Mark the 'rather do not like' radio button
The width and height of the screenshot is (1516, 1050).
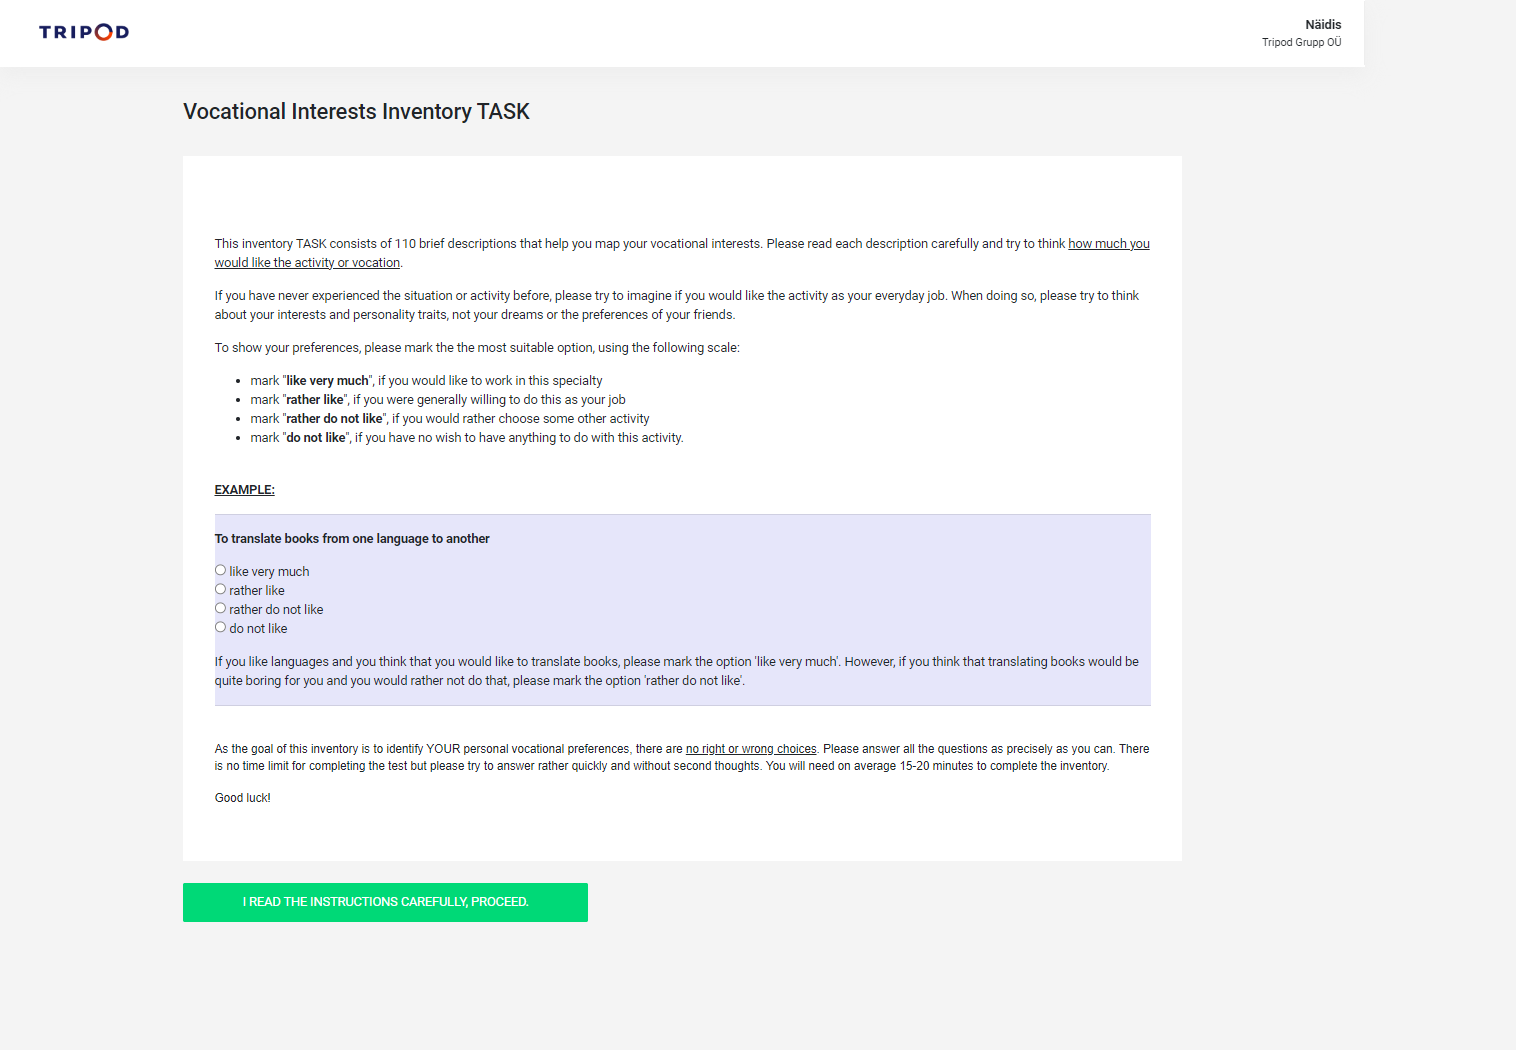click(x=220, y=608)
